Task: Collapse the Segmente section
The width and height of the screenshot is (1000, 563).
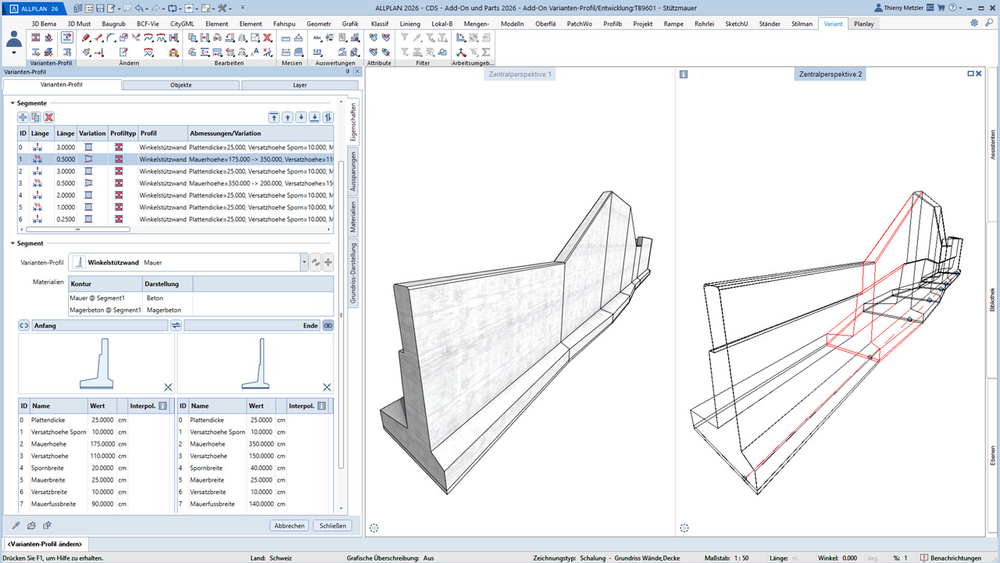Action: click(12, 103)
